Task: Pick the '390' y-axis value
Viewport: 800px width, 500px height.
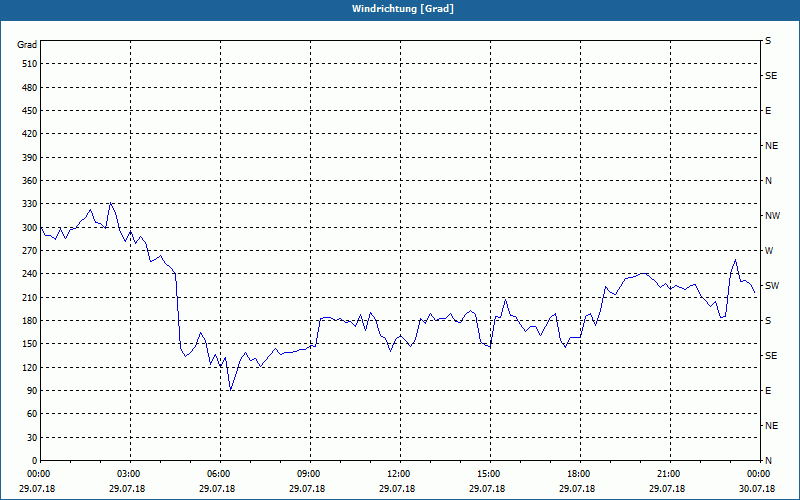Action: [x=30, y=158]
